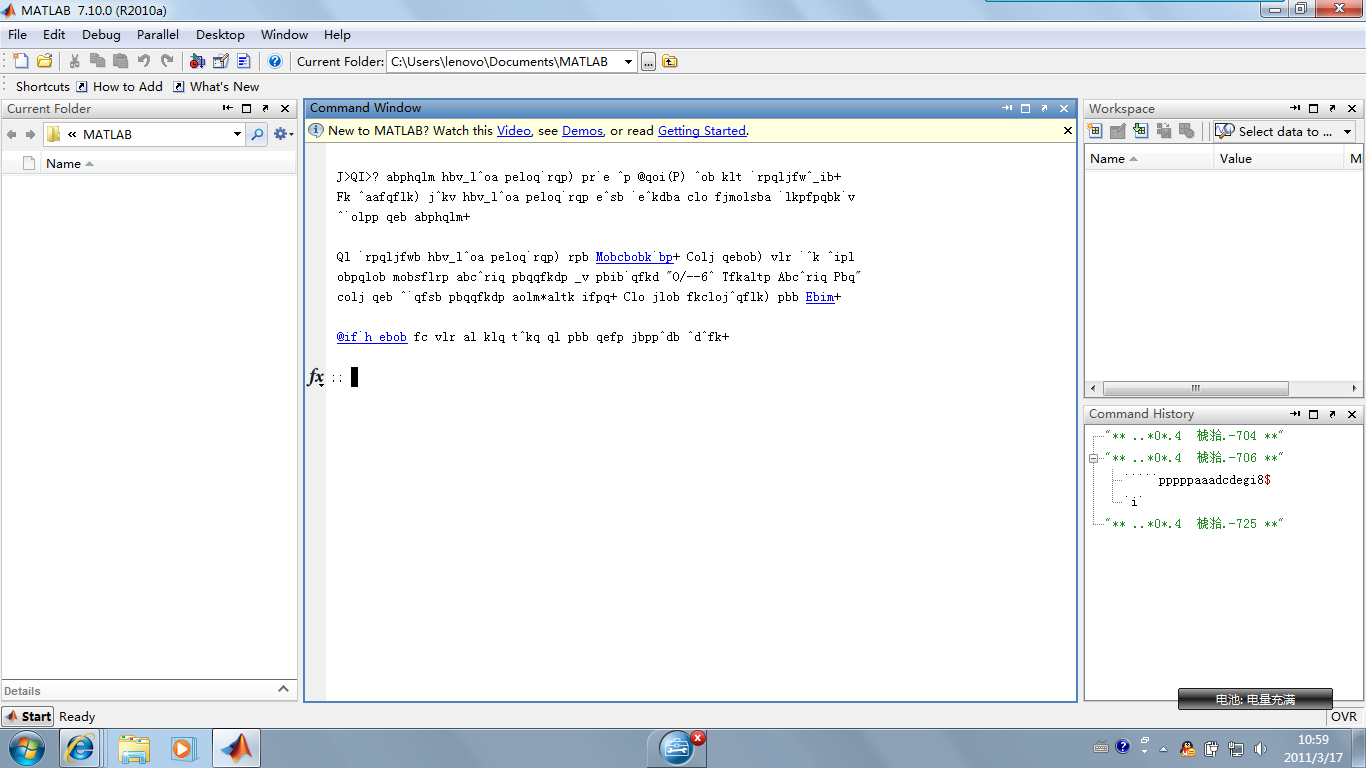Click the Open file folder icon in the toolbar
Viewport: 1366px width, 768px height.
(x=44, y=61)
